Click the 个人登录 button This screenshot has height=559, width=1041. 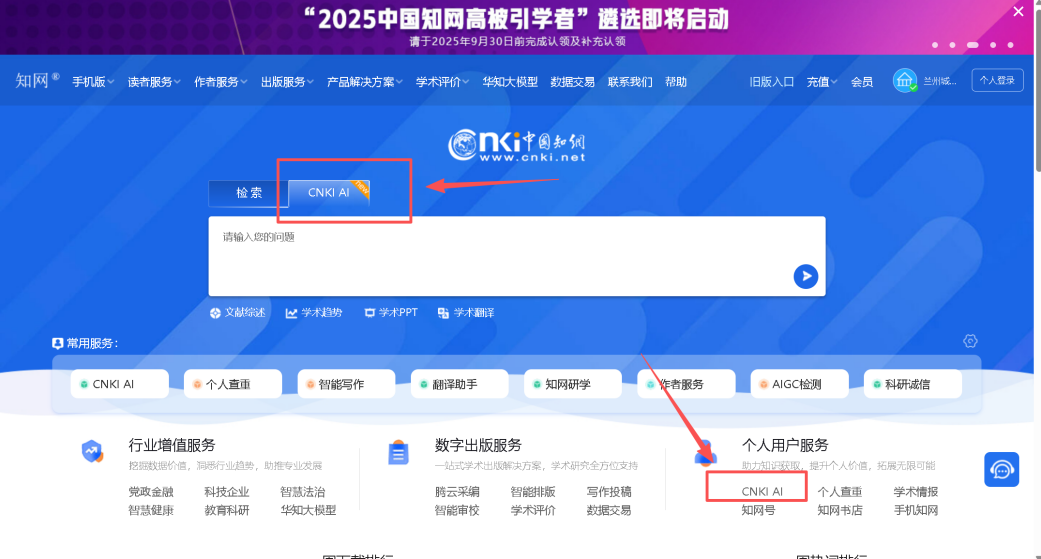coord(996,81)
